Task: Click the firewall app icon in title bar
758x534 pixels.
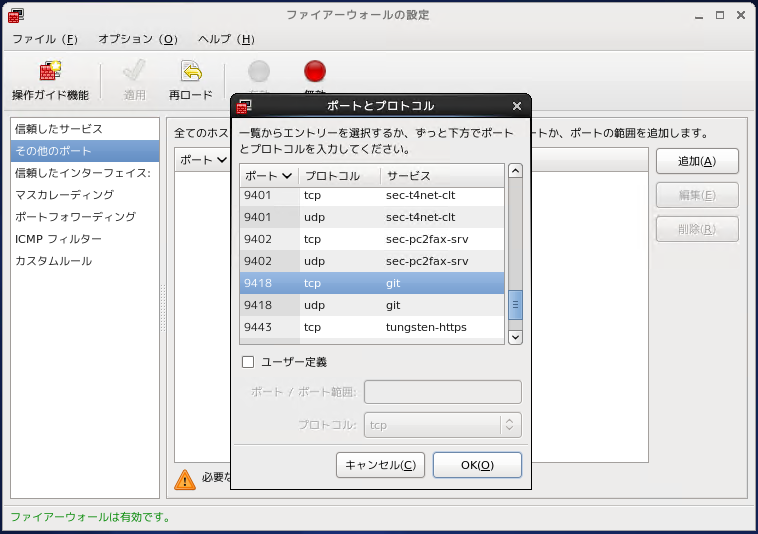Action: 15,15
